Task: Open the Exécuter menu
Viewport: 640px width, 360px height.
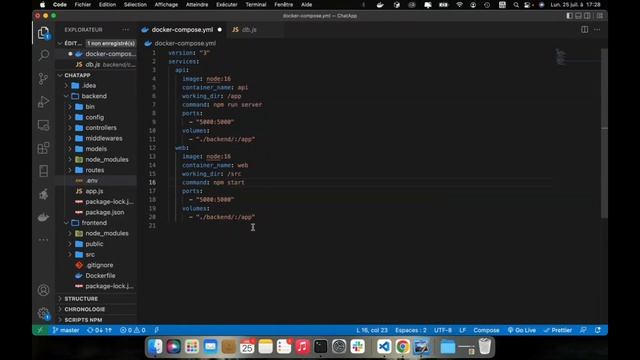Action: tap(227, 5)
